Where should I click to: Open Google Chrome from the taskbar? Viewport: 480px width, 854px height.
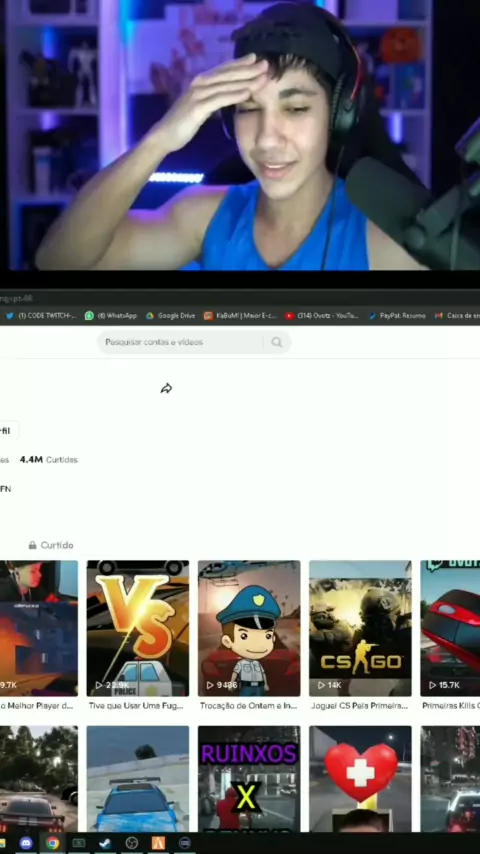[52, 843]
